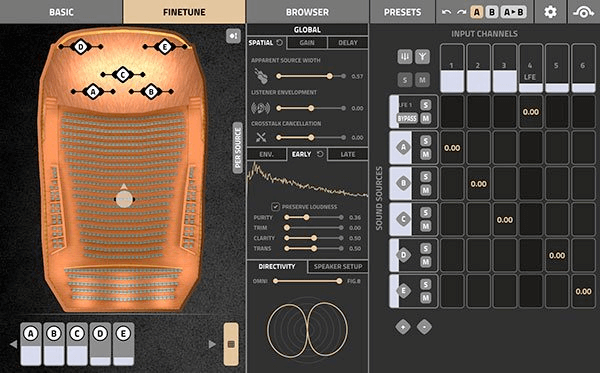Click input channel 4 LFE header

click(x=530, y=68)
